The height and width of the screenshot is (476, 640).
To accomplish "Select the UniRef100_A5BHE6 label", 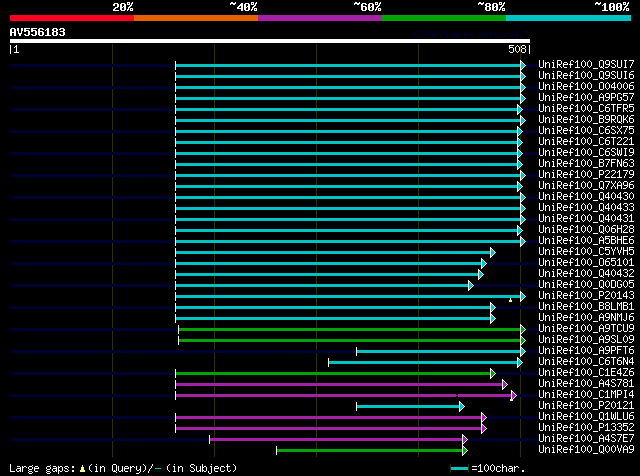I will click(586, 240).
